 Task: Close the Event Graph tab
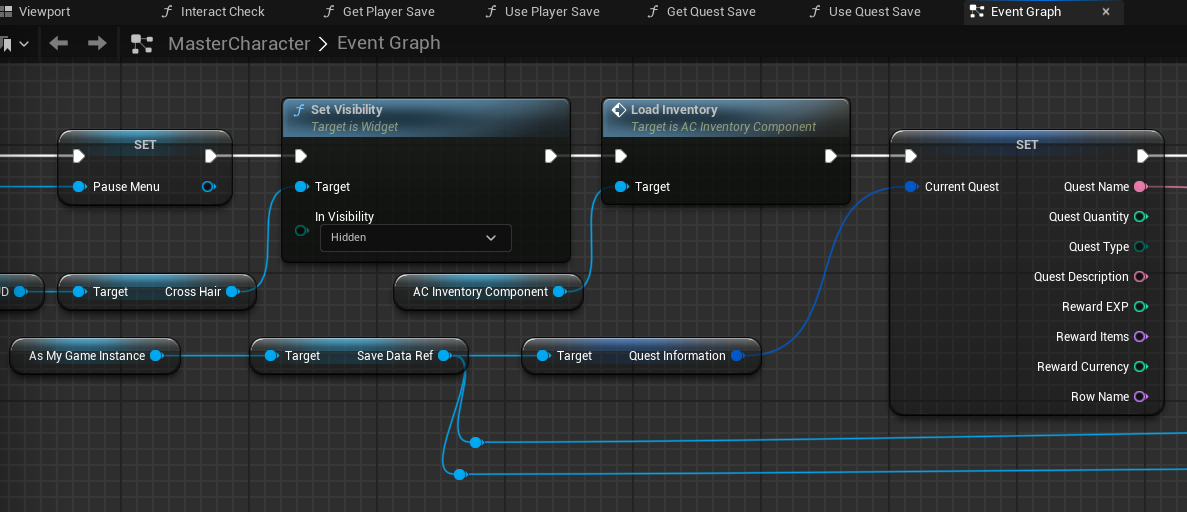tap(1106, 11)
